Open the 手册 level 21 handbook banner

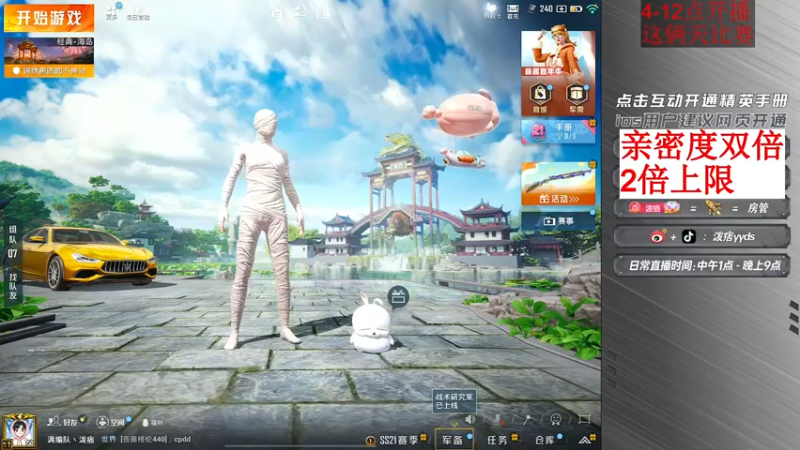pos(558,132)
